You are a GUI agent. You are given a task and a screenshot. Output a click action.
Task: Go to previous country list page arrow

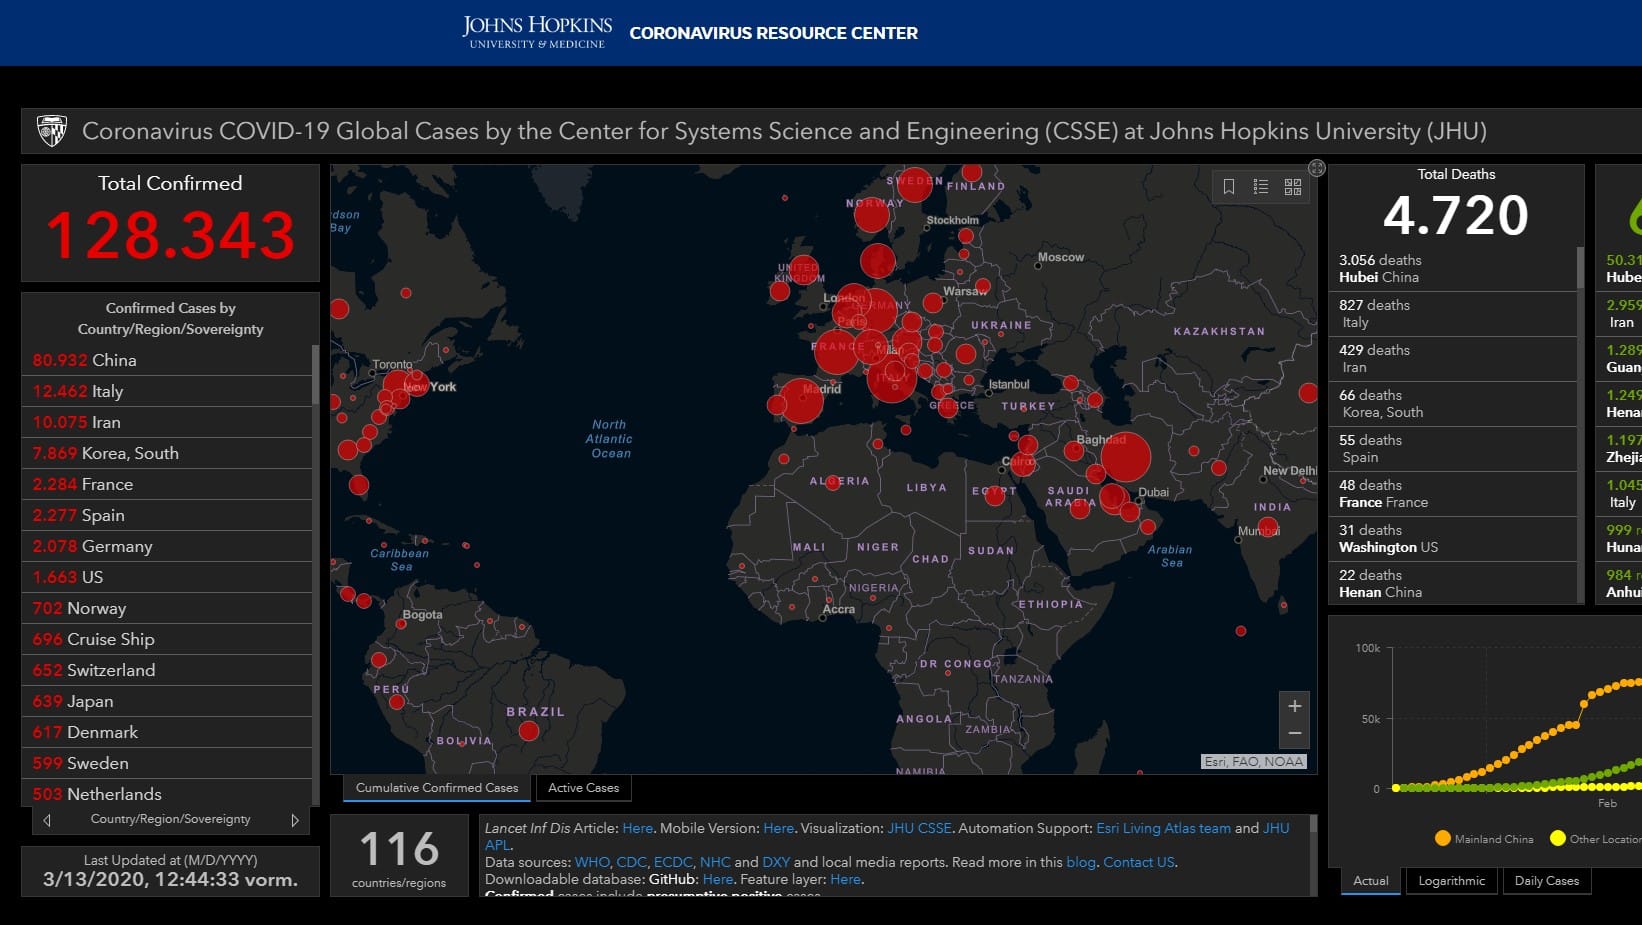[x=47, y=820]
